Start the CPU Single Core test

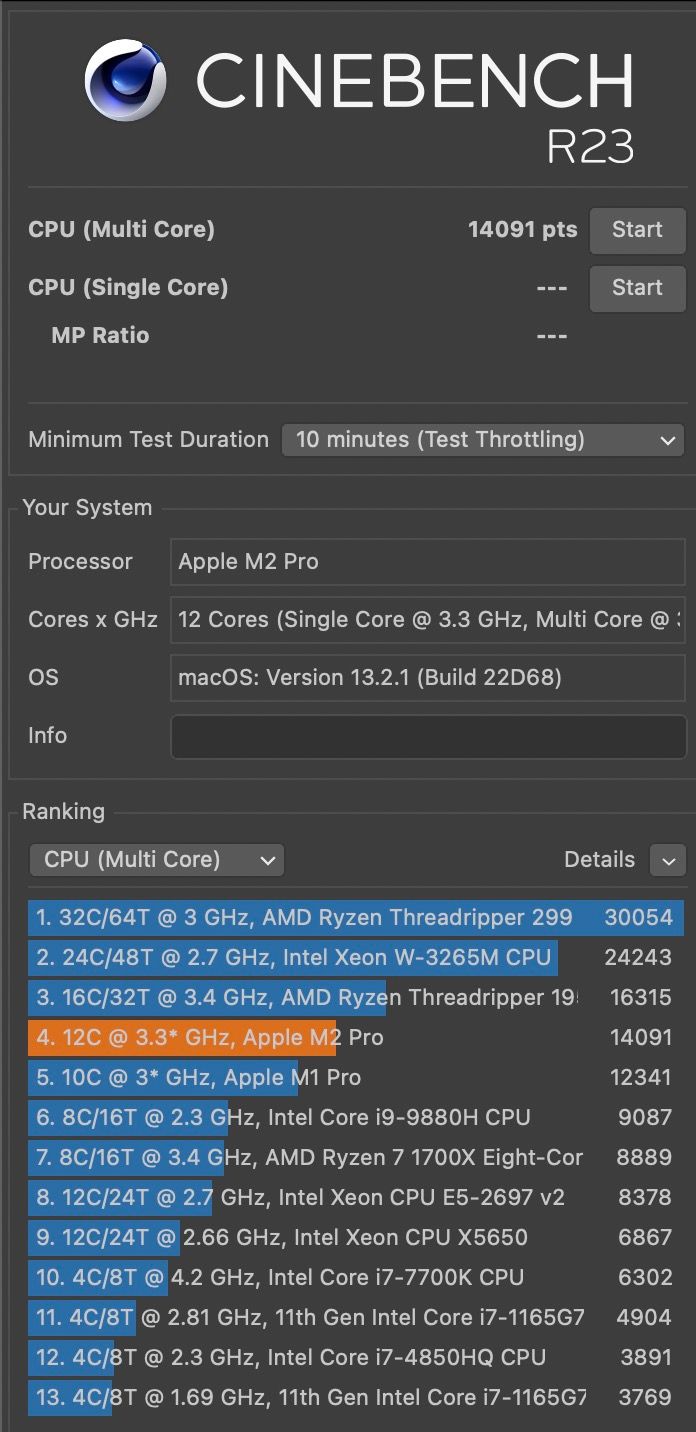(x=637, y=288)
